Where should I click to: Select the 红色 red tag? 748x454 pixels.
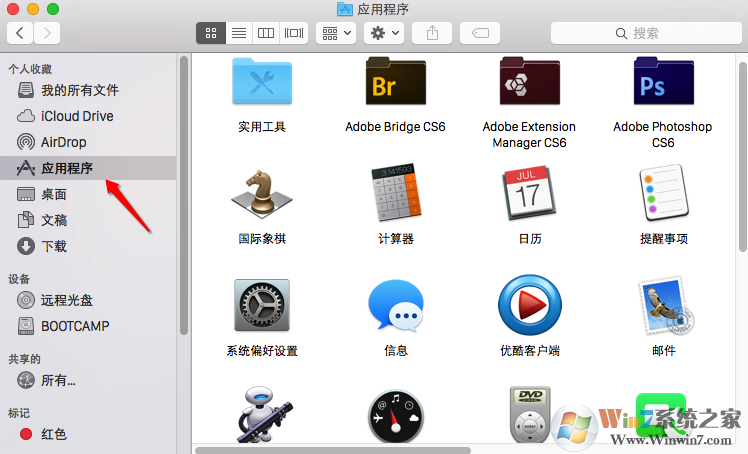88,434
